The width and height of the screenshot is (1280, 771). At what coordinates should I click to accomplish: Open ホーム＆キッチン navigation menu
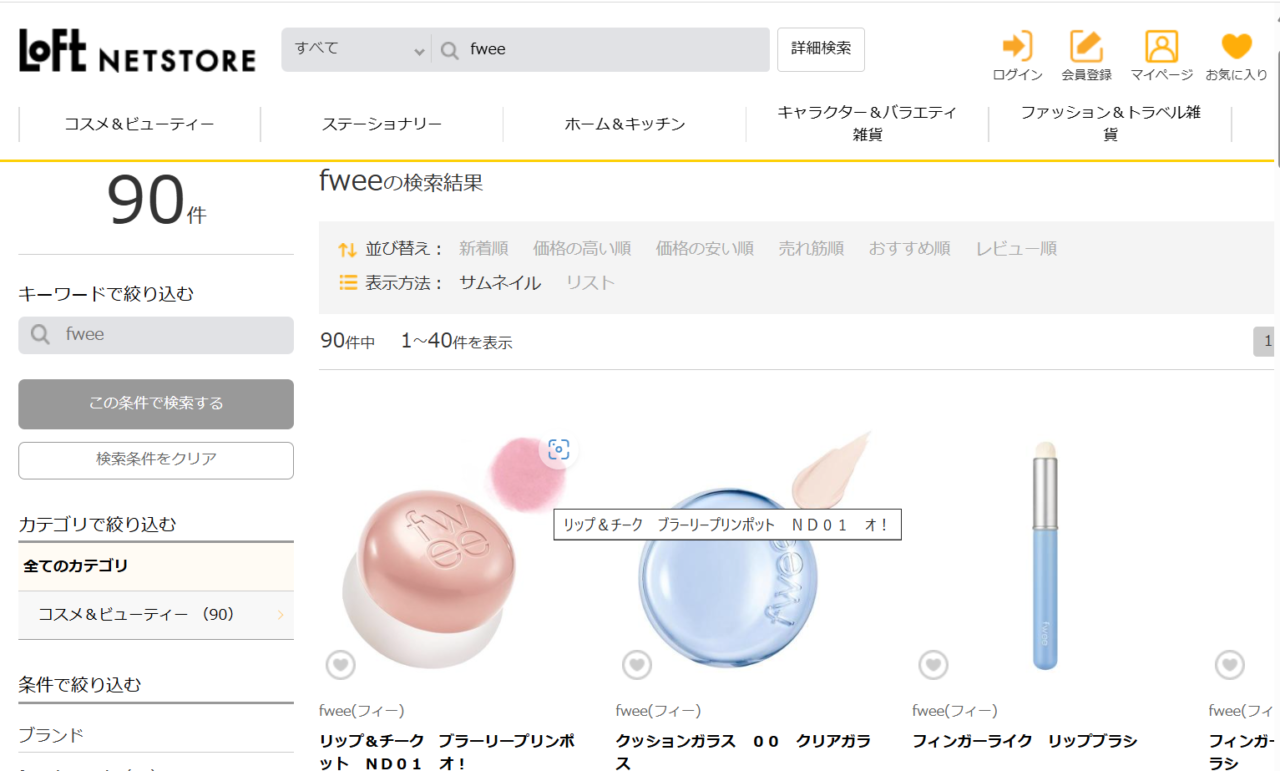click(x=625, y=124)
